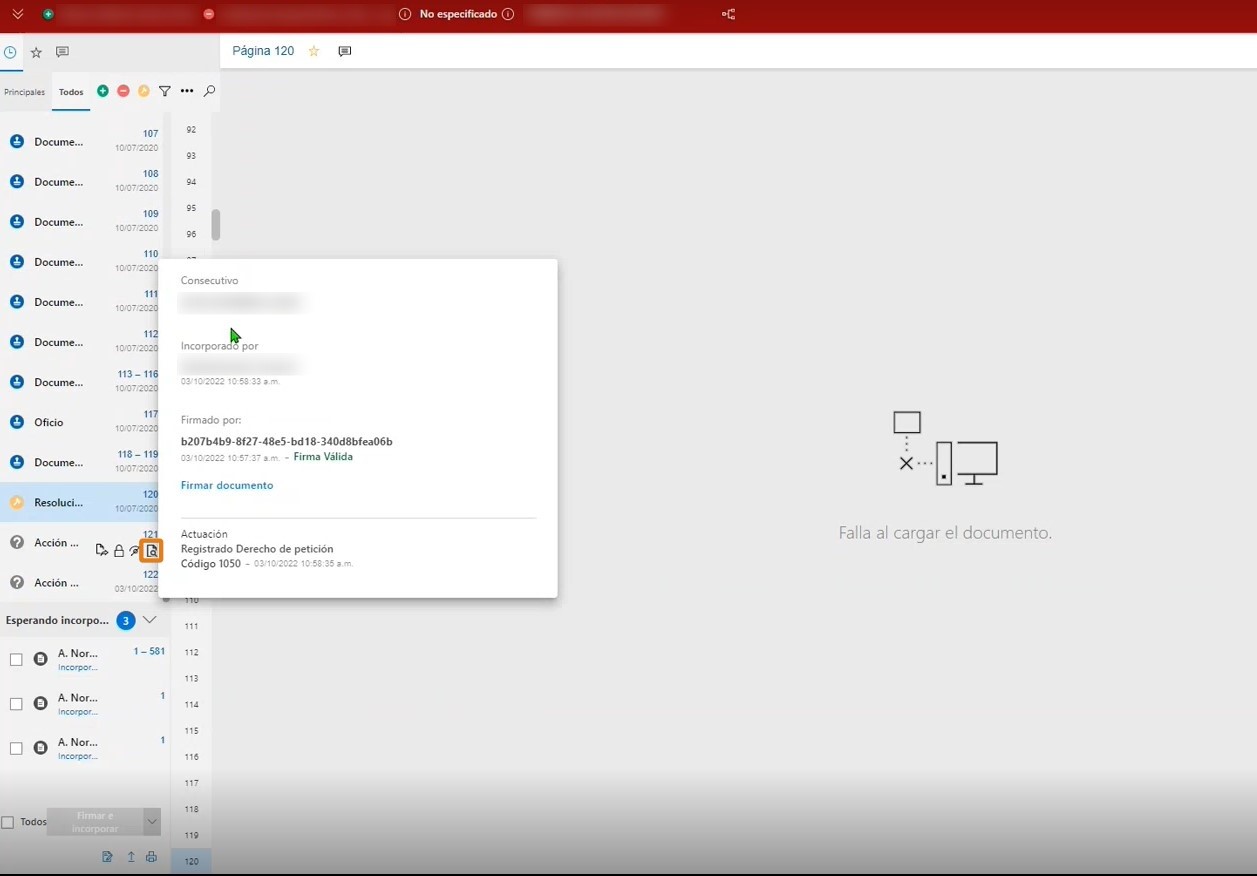Click the question mark icon of Acción row 121
1257x876 pixels.
coord(17,542)
